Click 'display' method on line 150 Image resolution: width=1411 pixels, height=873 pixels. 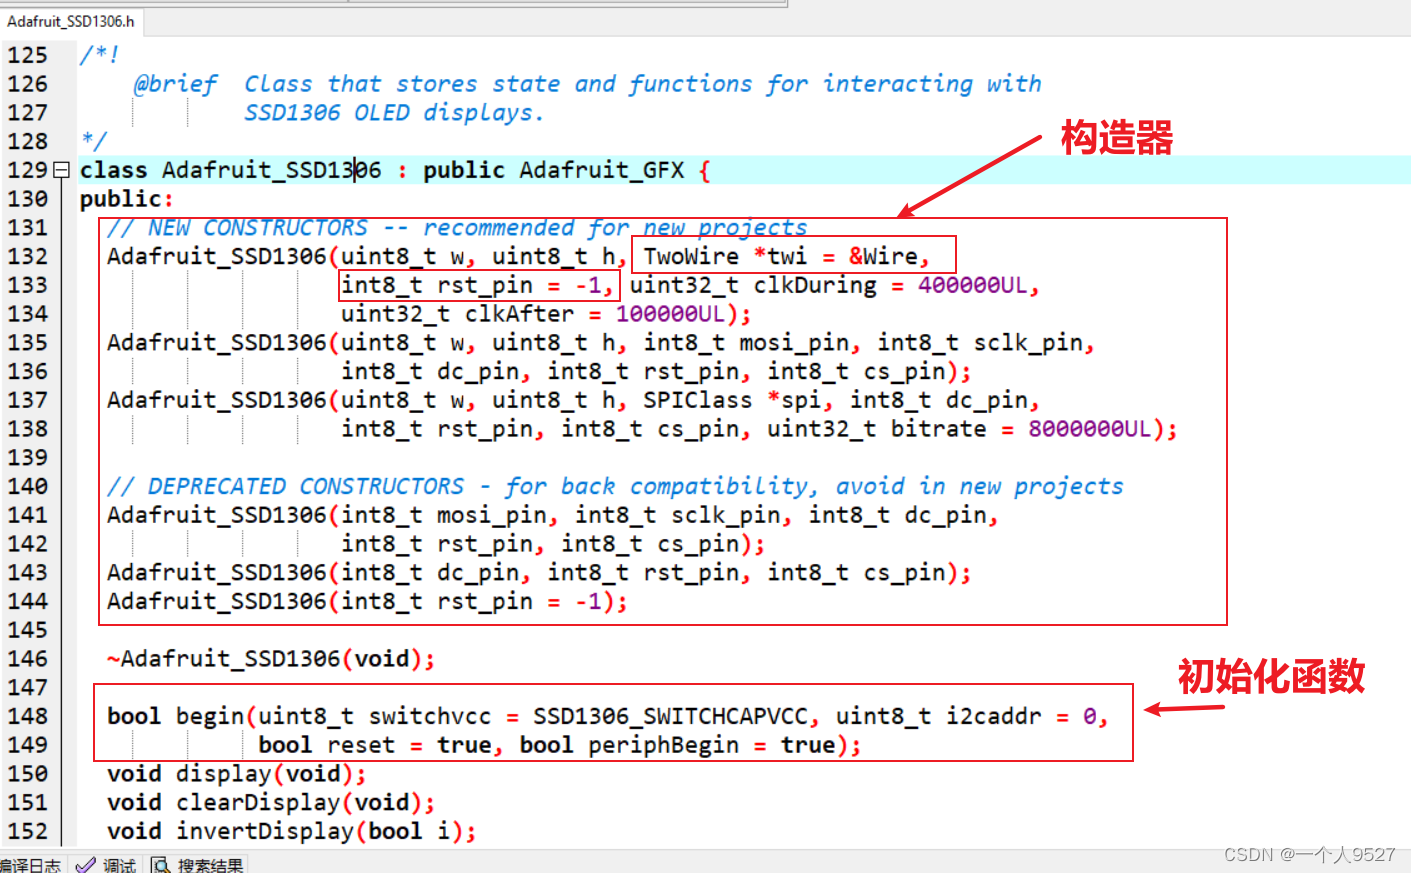pos(224,774)
